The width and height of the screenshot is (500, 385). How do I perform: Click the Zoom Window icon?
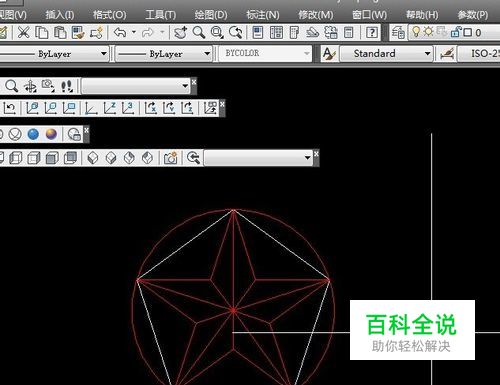pos(217,32)
